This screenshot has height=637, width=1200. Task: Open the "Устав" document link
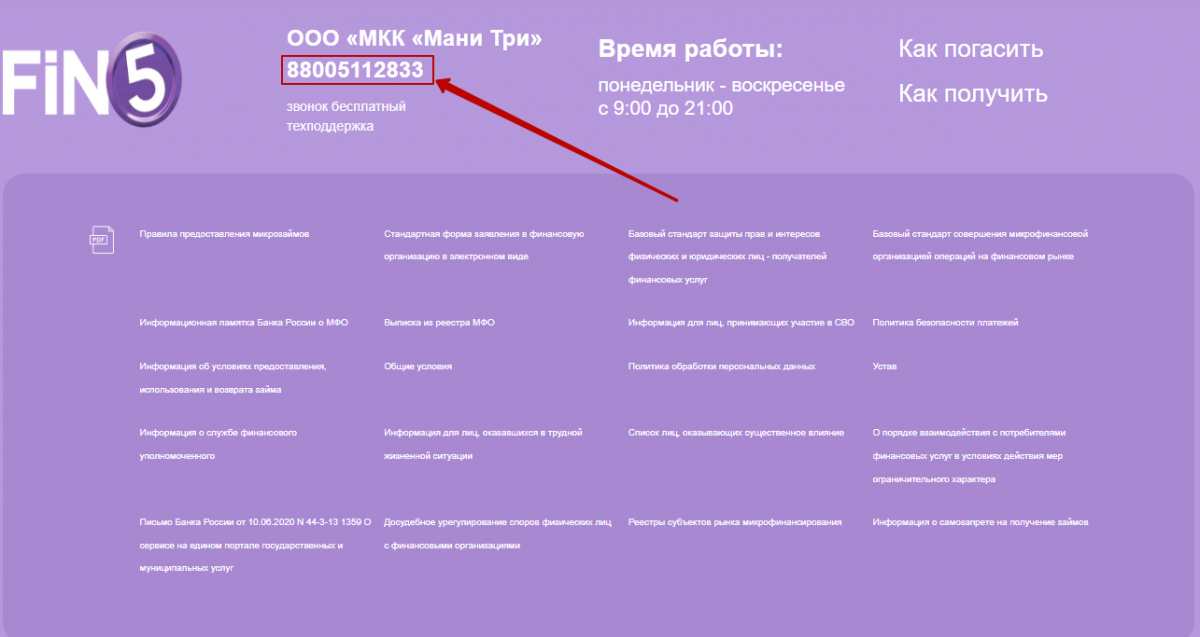pyautogui.click(x=885, y=367)
